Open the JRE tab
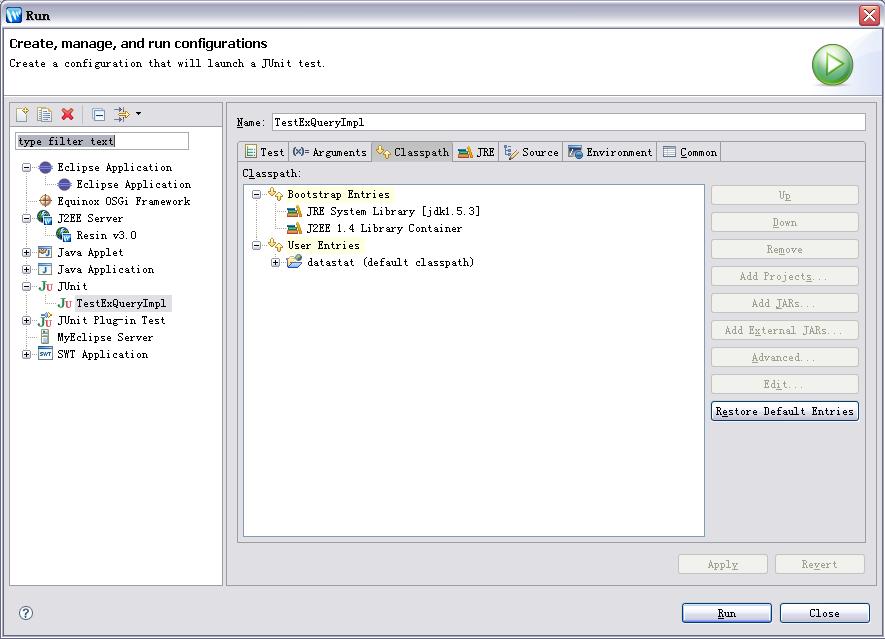Image resolution: width=885 pixels, height=639 pixels. pyautogui.click(x=476, y=152)
